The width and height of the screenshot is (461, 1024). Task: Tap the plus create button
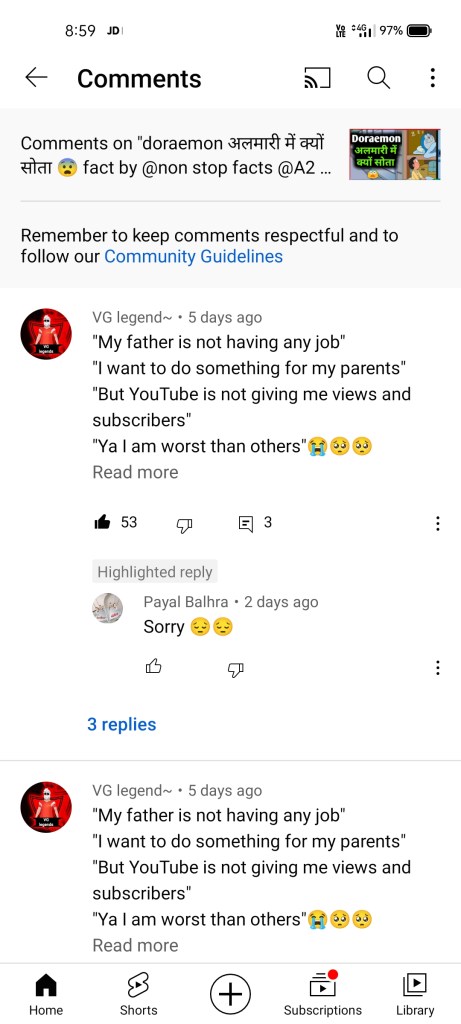point(230,993)
